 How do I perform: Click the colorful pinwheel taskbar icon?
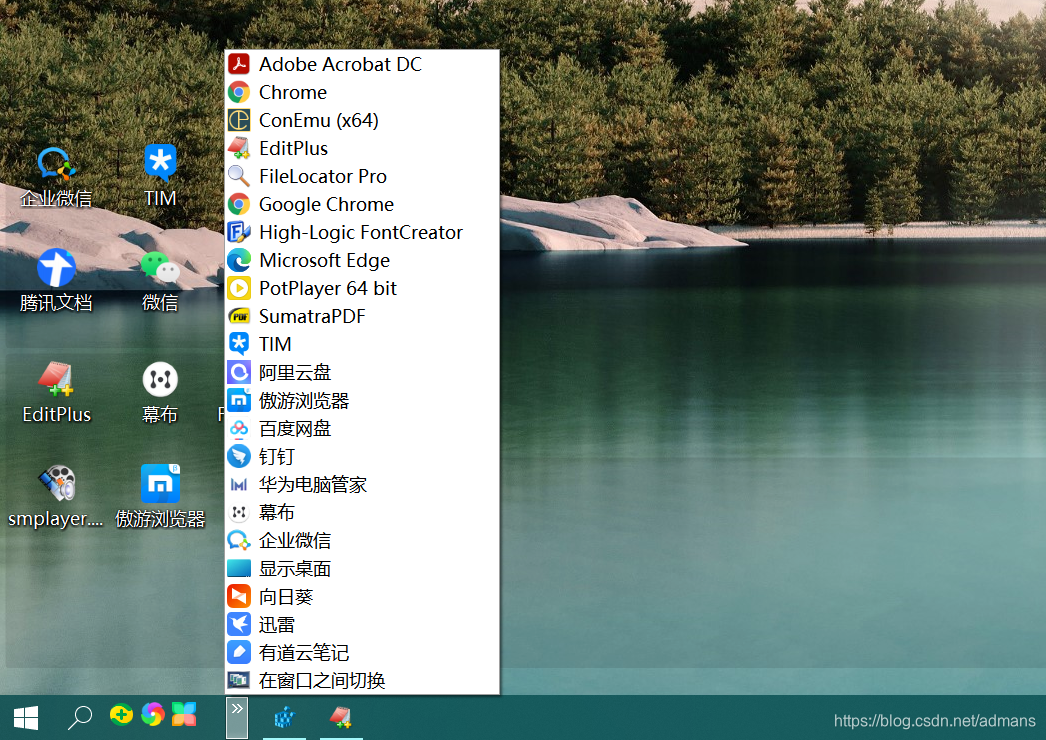(153, 715)
